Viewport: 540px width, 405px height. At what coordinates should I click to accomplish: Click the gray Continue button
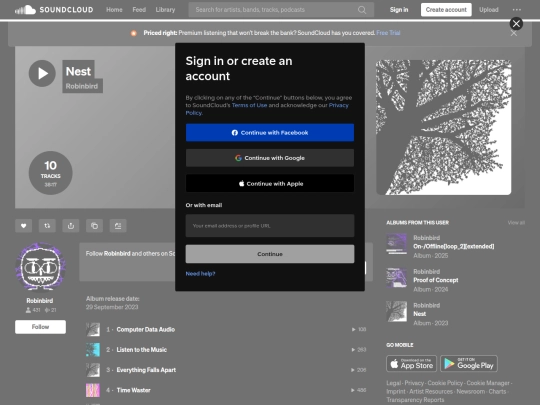[x=270, y=254]
